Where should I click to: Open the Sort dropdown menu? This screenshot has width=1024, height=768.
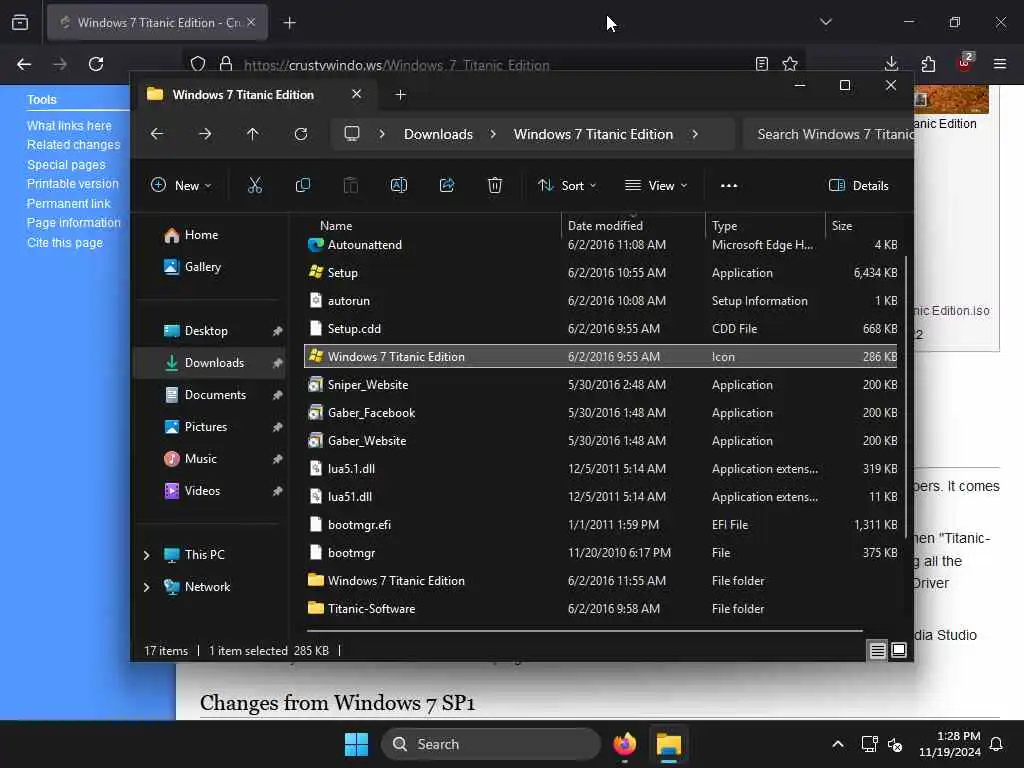(x=567, y=185)
